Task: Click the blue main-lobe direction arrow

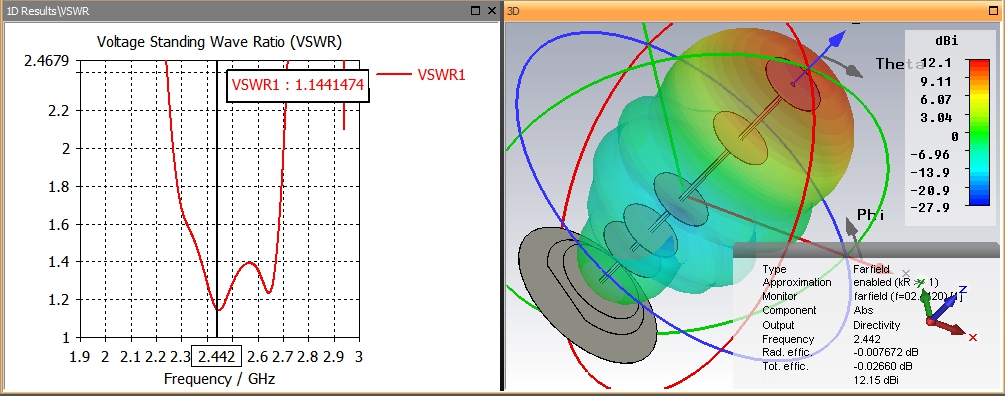Action: click(x=819, y=58)
